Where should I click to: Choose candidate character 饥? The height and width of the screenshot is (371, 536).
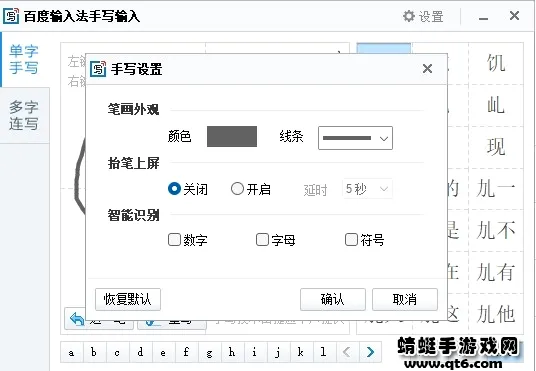point(496,63)
